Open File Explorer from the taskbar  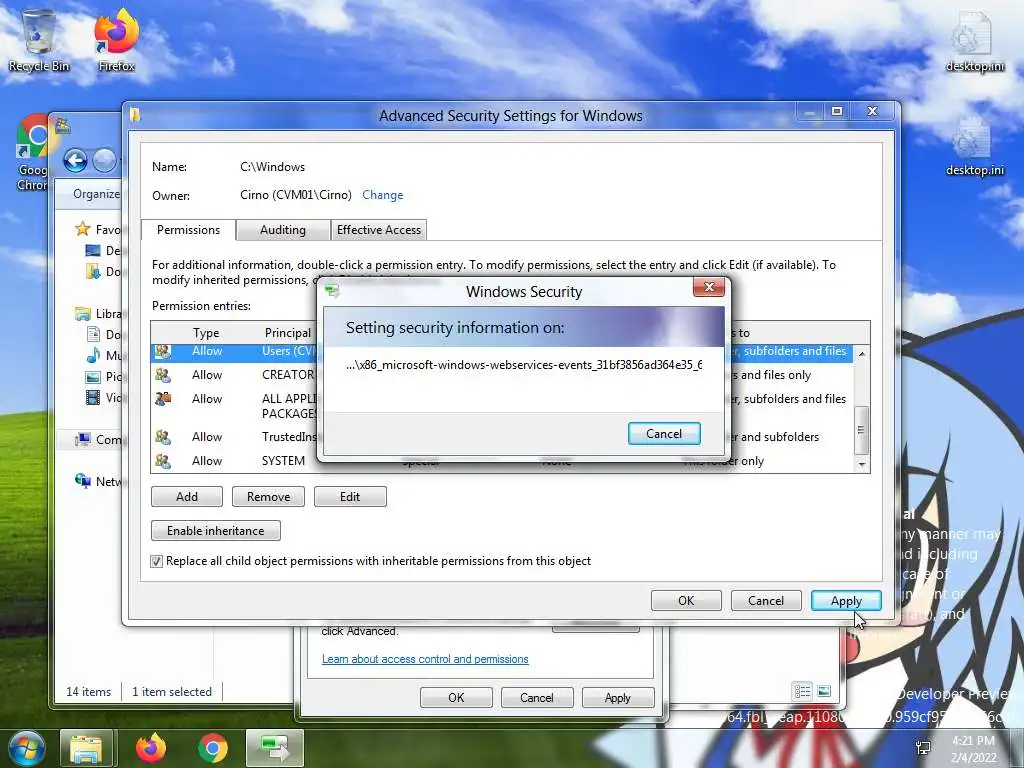click(x=87, y=748)
